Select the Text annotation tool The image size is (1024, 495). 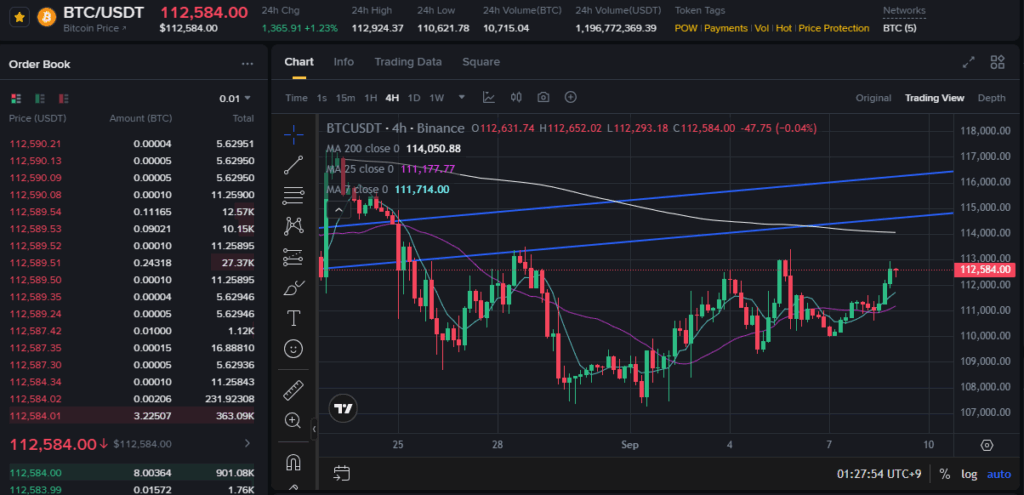coord(294,318)
